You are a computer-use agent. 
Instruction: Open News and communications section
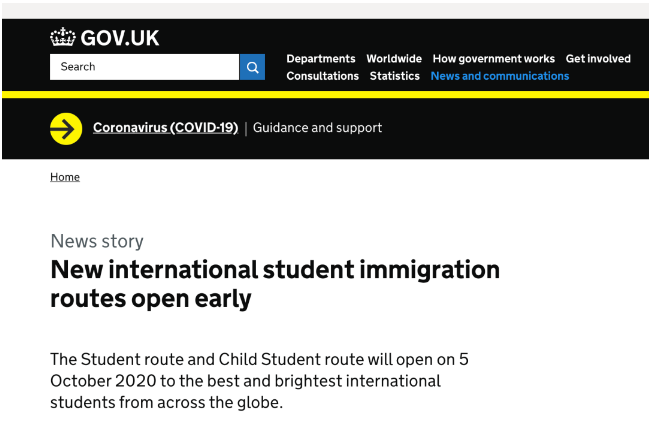pos(499,76)
